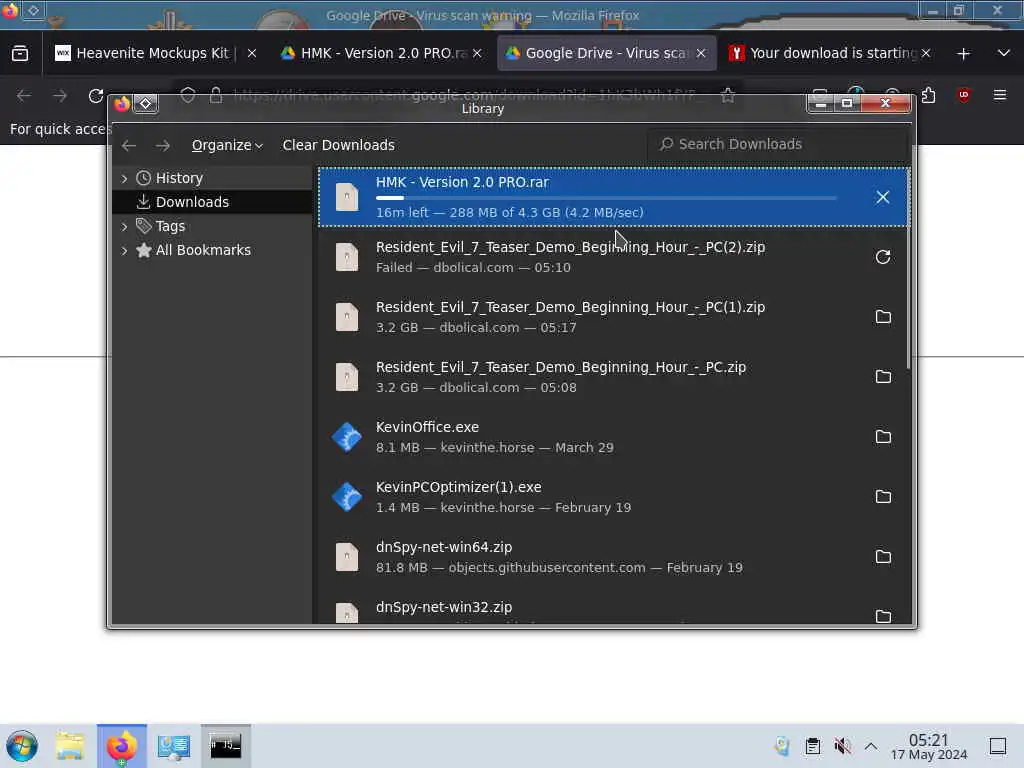Click the HMK download progress bar
Screen dimensions: 1024x768
pyautogui.click(x=606, y=198)
